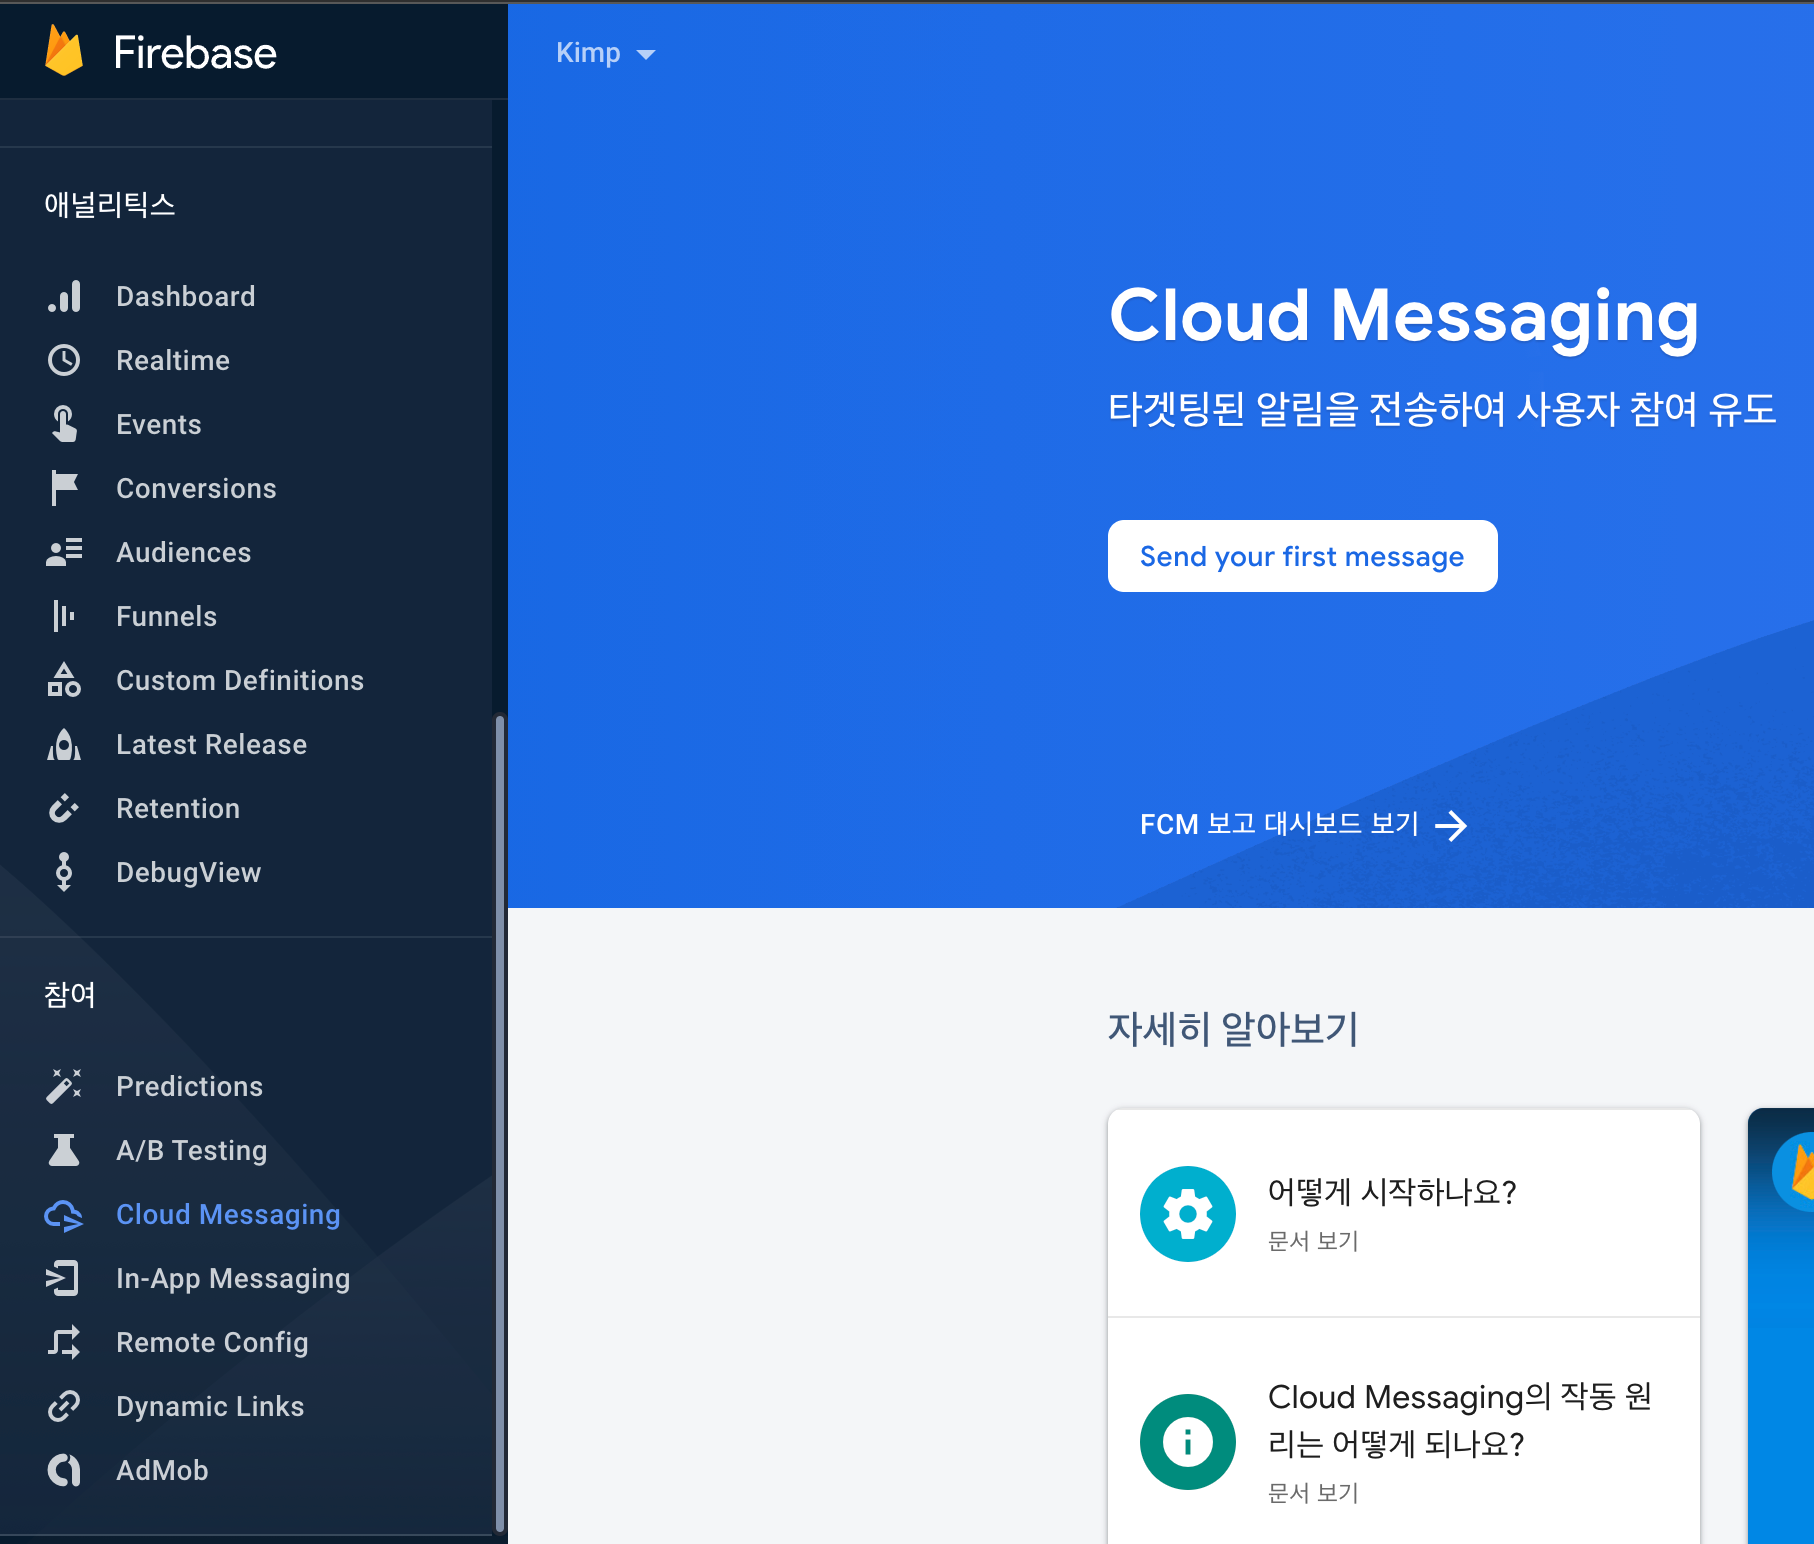Click the Funnels bars icon
This screenshot has width=1814, height=1544.
point(64,616)
